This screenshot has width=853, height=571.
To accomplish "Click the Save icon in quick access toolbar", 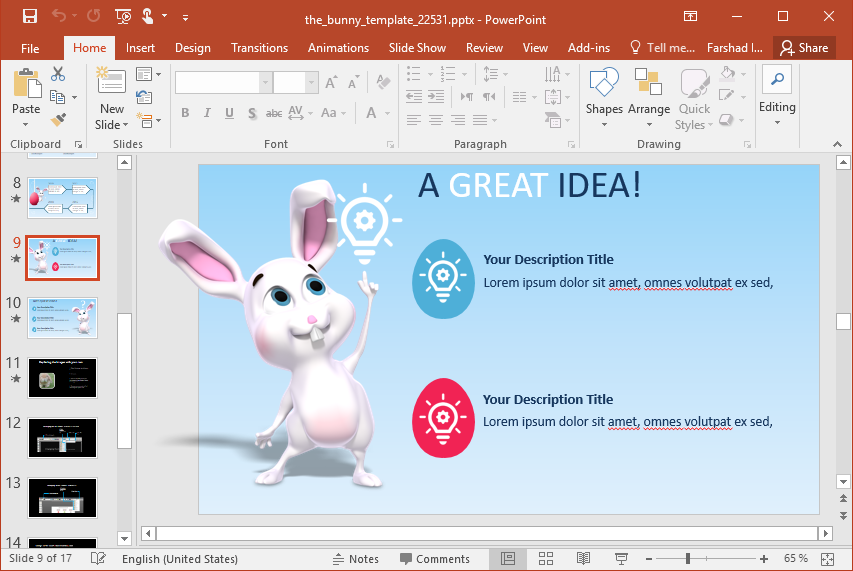I will coord(29,16).
